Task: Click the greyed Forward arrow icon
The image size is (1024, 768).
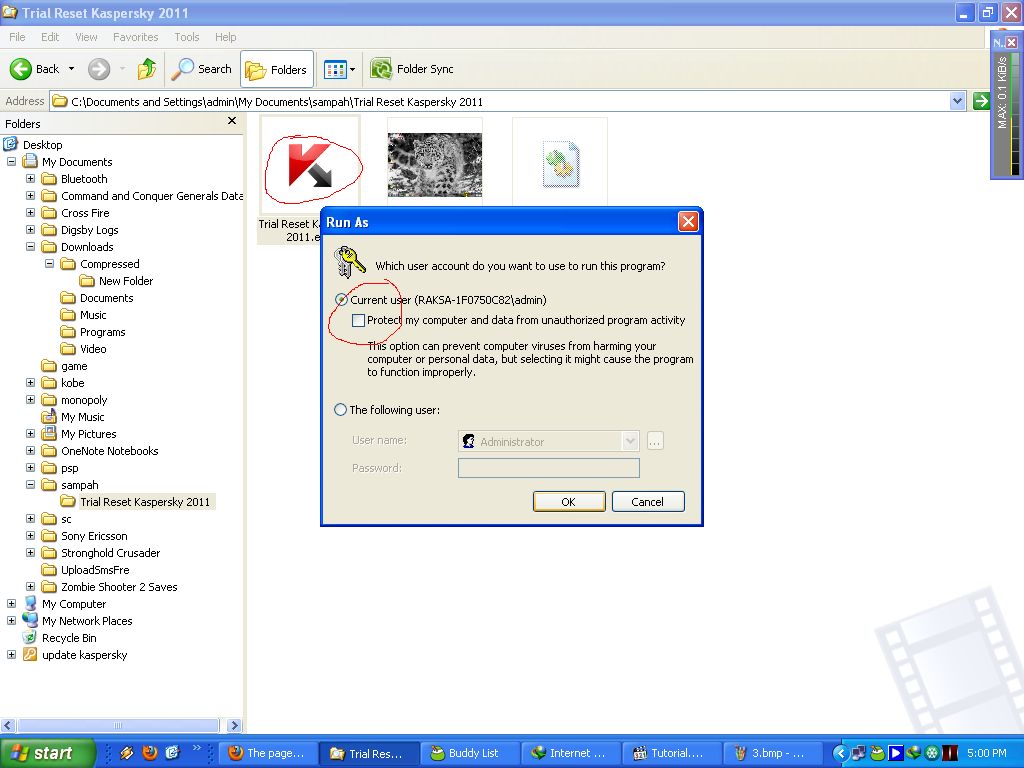Action: [99, 69]
